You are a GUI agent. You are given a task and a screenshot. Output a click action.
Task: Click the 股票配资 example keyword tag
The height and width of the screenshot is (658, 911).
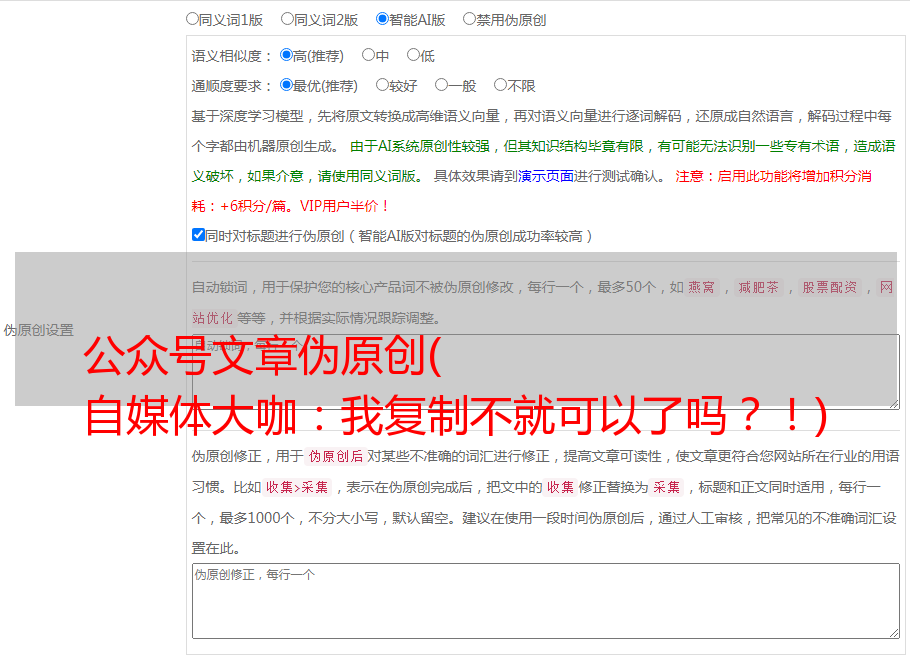pos(830,287)
